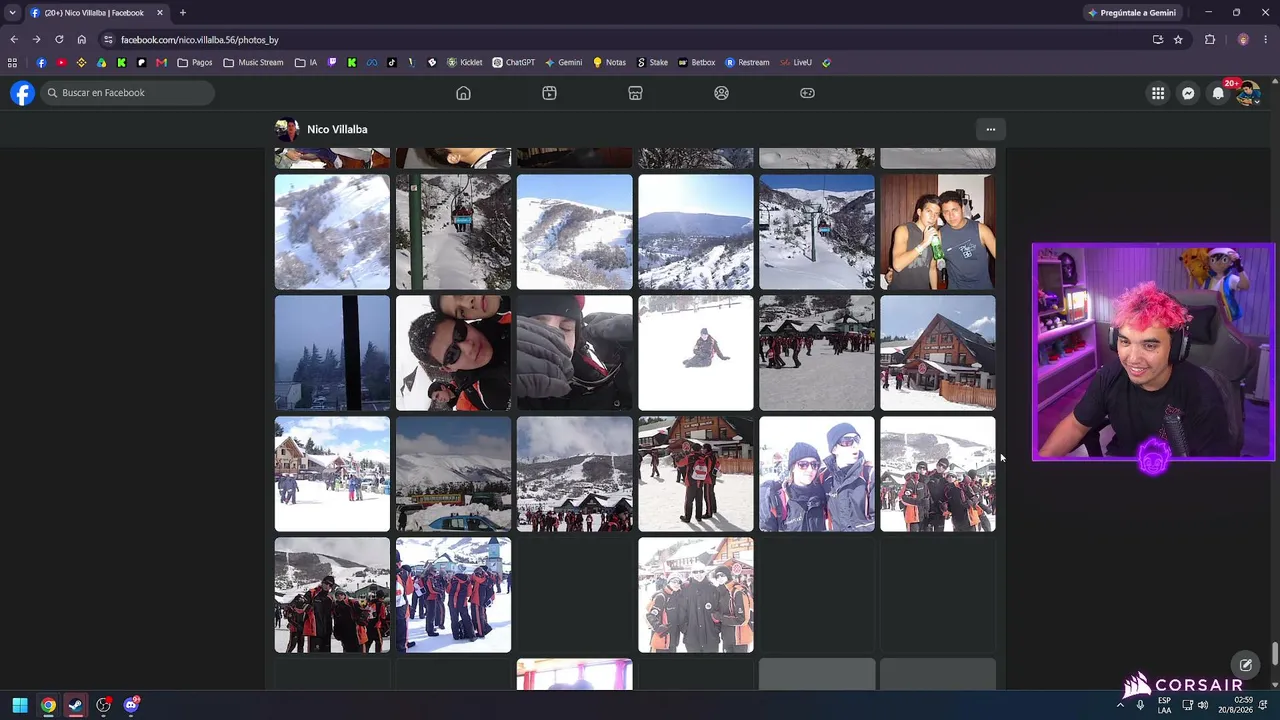Open the Kicklet bookmark
1280x720 pixels.
[465, 62]
